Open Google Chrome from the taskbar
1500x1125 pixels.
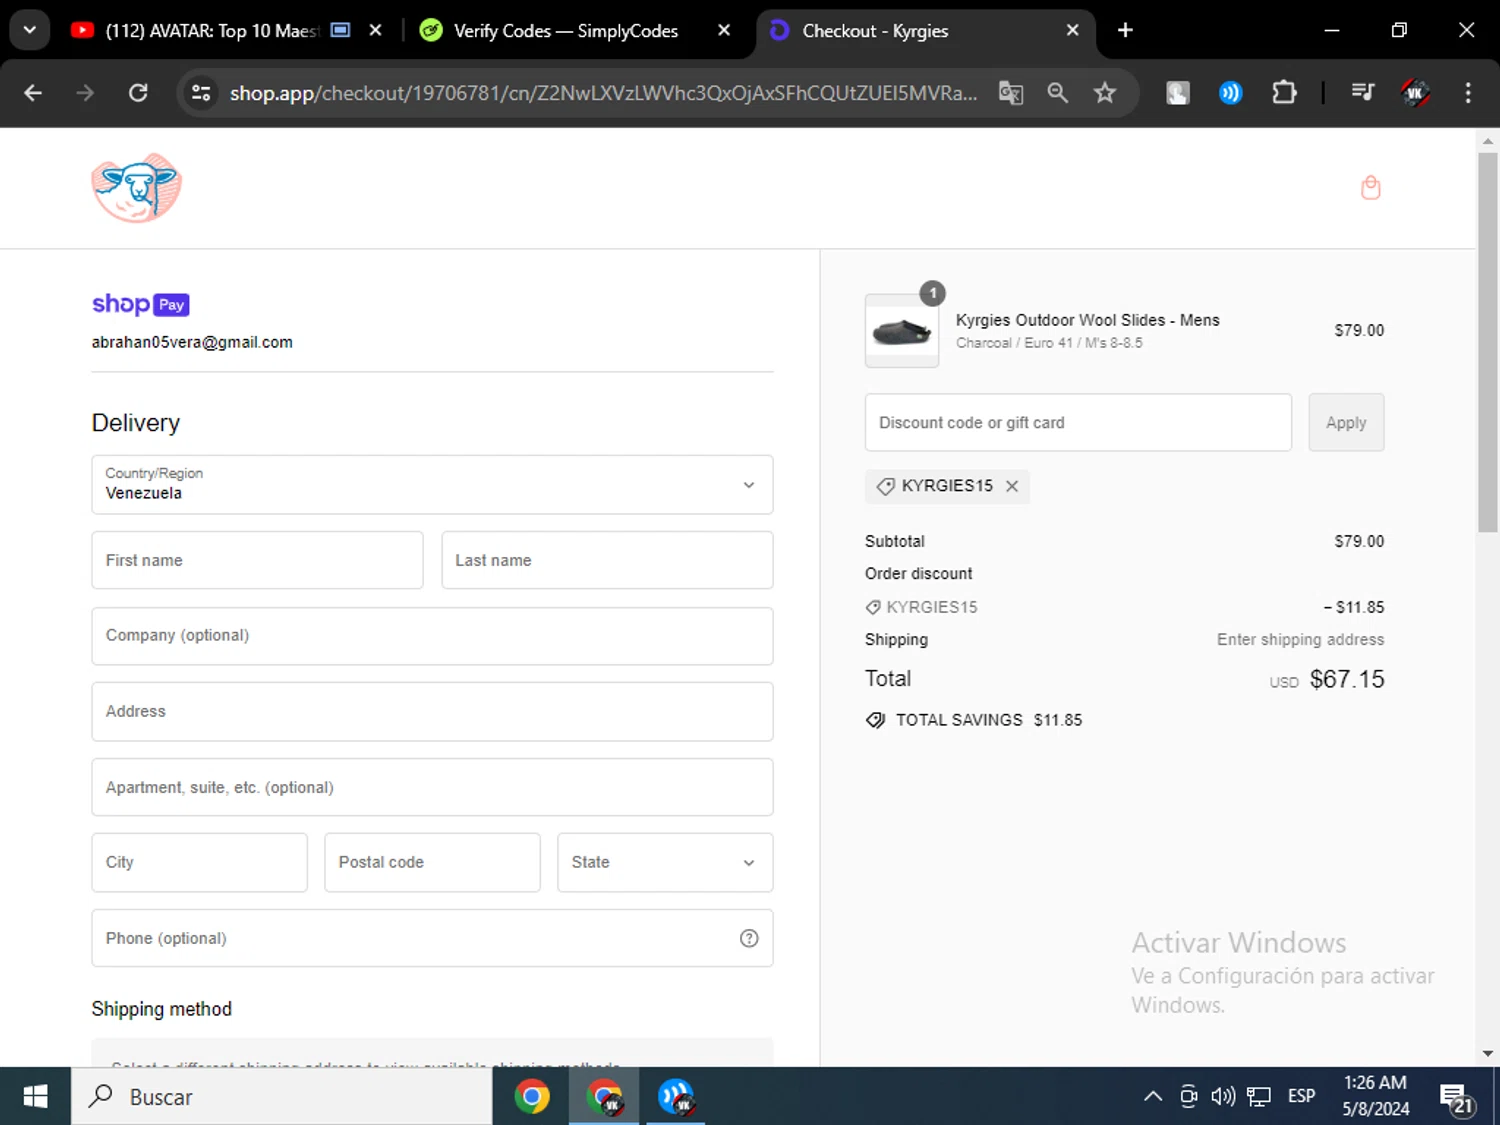(x=532, y=1096)
